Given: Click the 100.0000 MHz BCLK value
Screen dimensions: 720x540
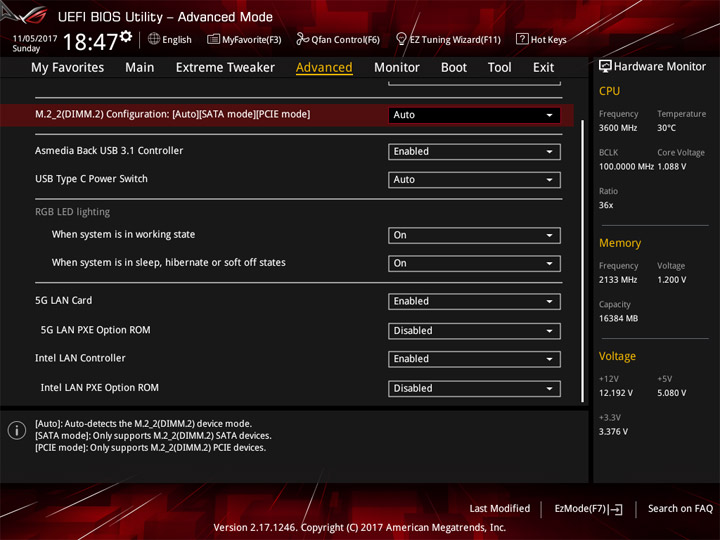Looking at the screenshot, I should click(626, 166).
